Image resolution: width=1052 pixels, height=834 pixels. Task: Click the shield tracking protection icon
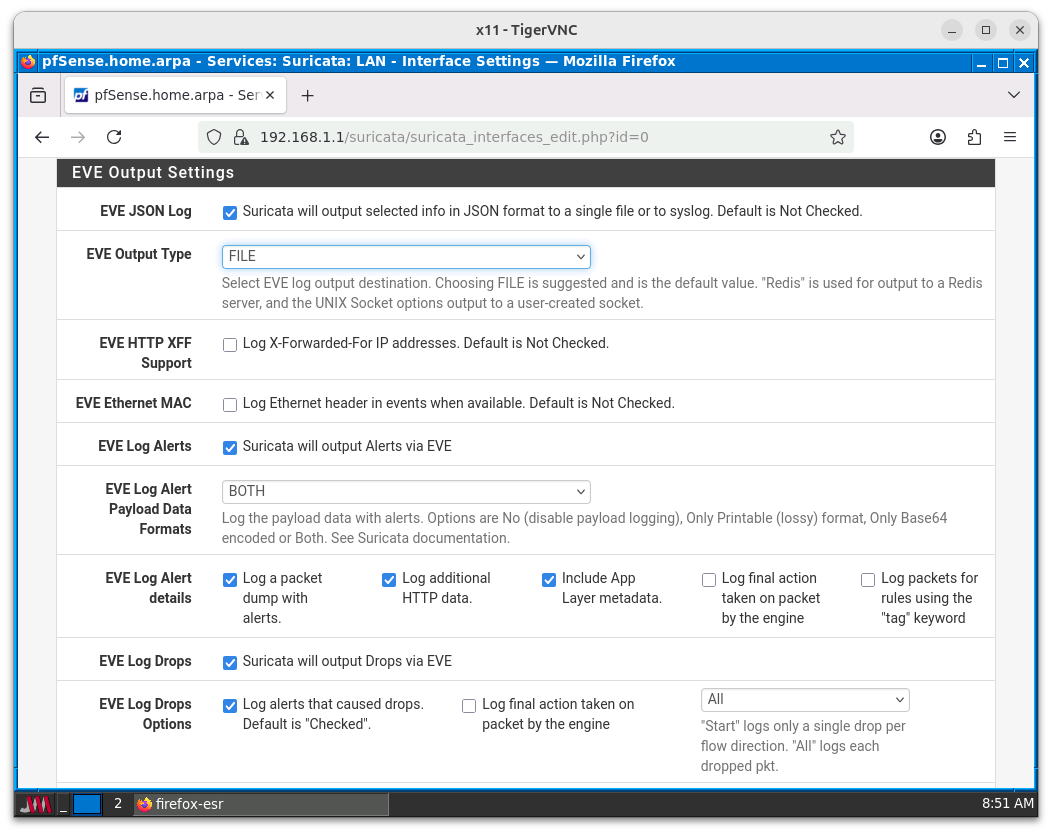point(214,138)
